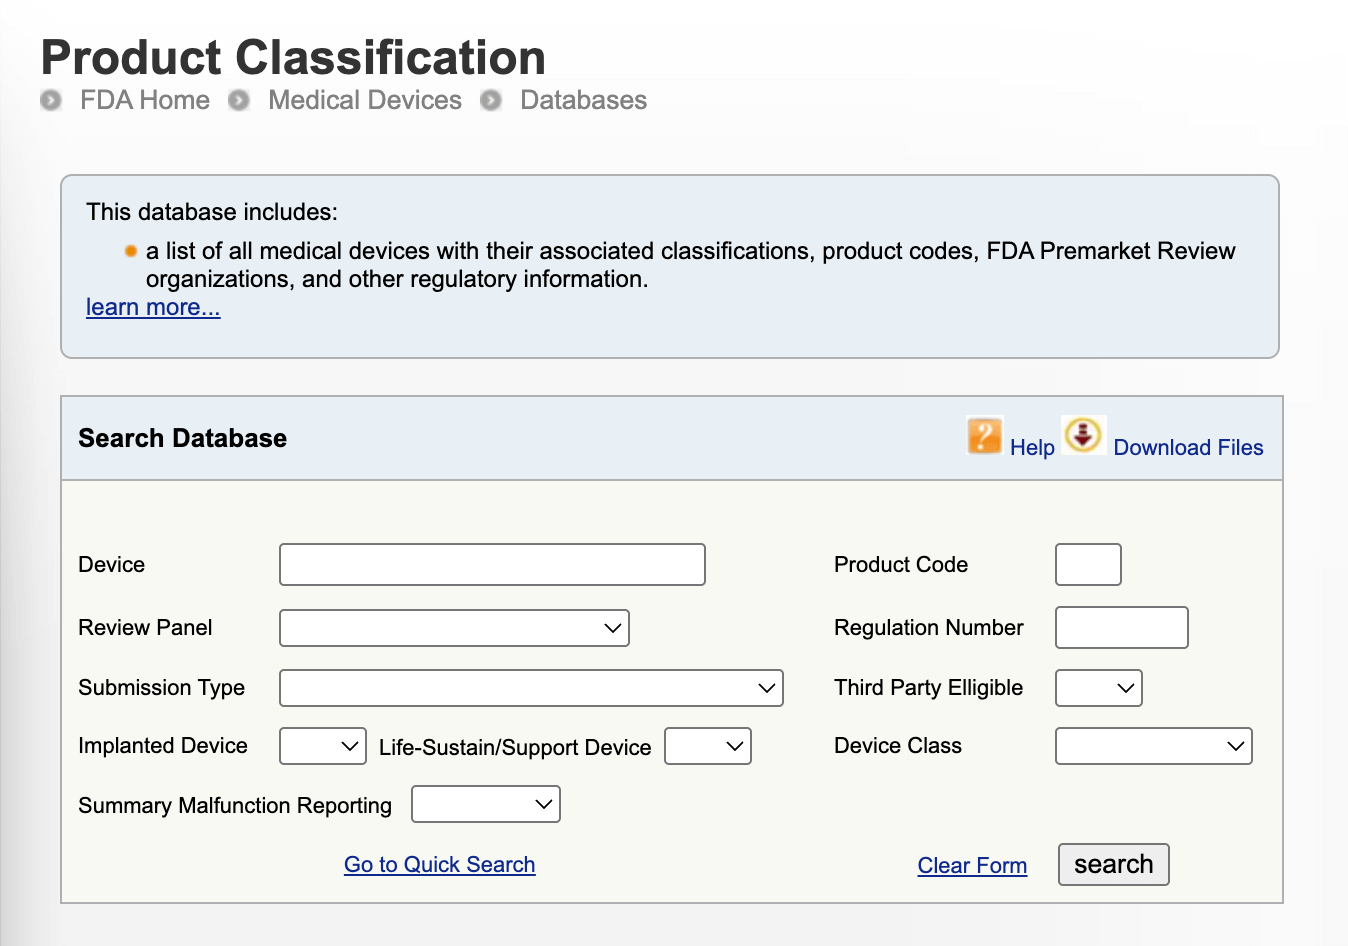Open Summary Malfunction Reporting dropdown
This screenshot has width=1348, height=946.
point(485,804)
